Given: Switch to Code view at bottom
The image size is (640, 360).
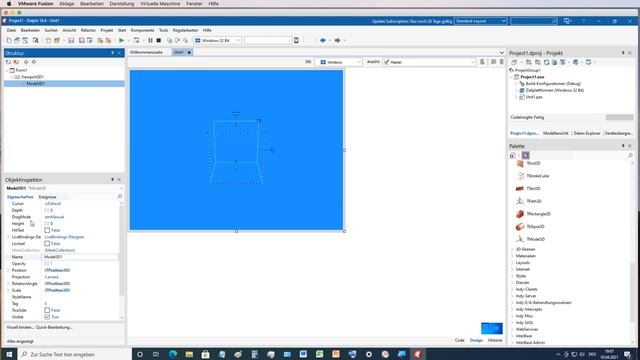Looking at the screenshot, I should (x=460, y=340).
